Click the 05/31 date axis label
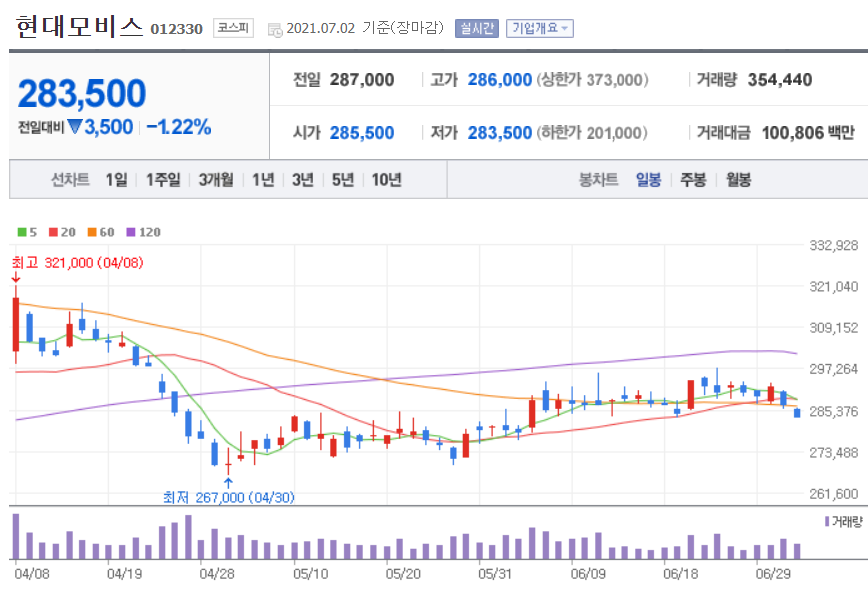Screen dimensions: 868x591 pyautogui.click(x=495, y=574)
